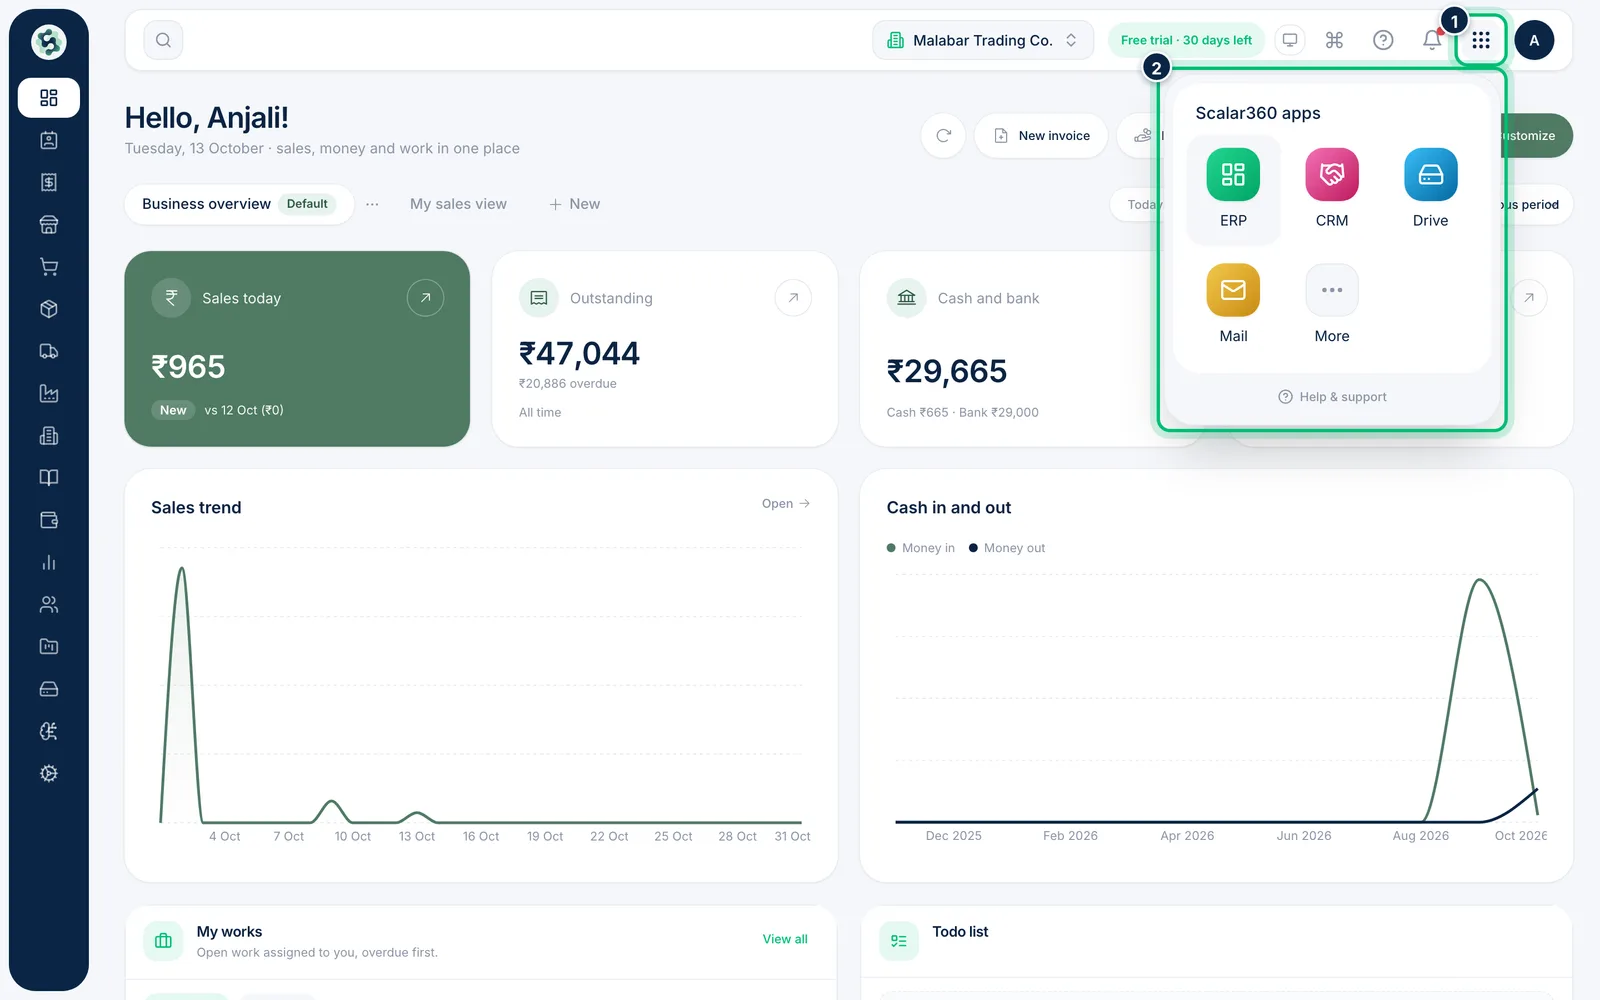Image resolution: width=1600 pixels, height=1000 pixels.
Task: Open the dashboard grid icon in sidebar
Action: [48, 98]
